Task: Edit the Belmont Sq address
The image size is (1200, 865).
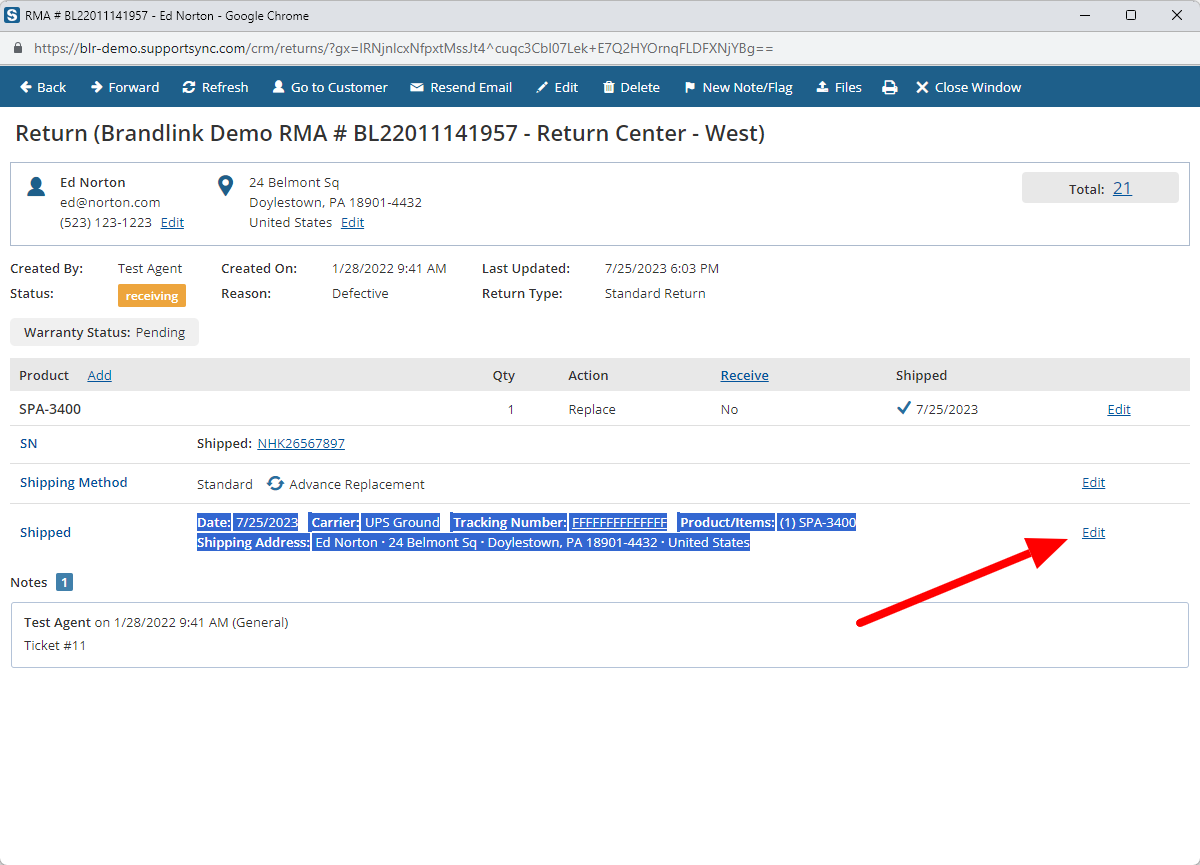Action: tap(352, 223)
